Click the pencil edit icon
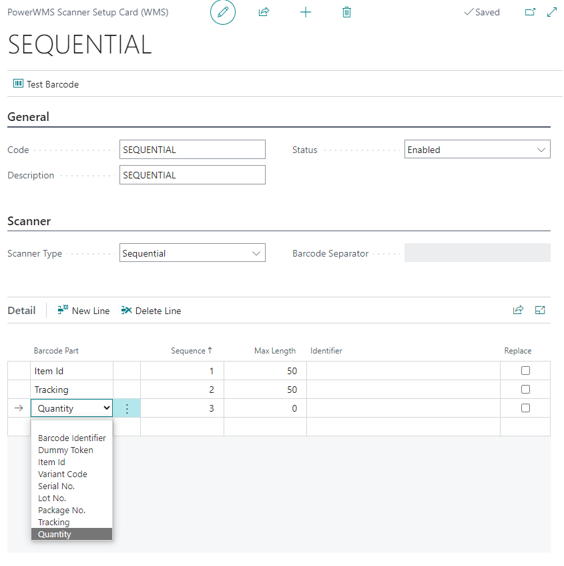 click(x=222, y=12)
